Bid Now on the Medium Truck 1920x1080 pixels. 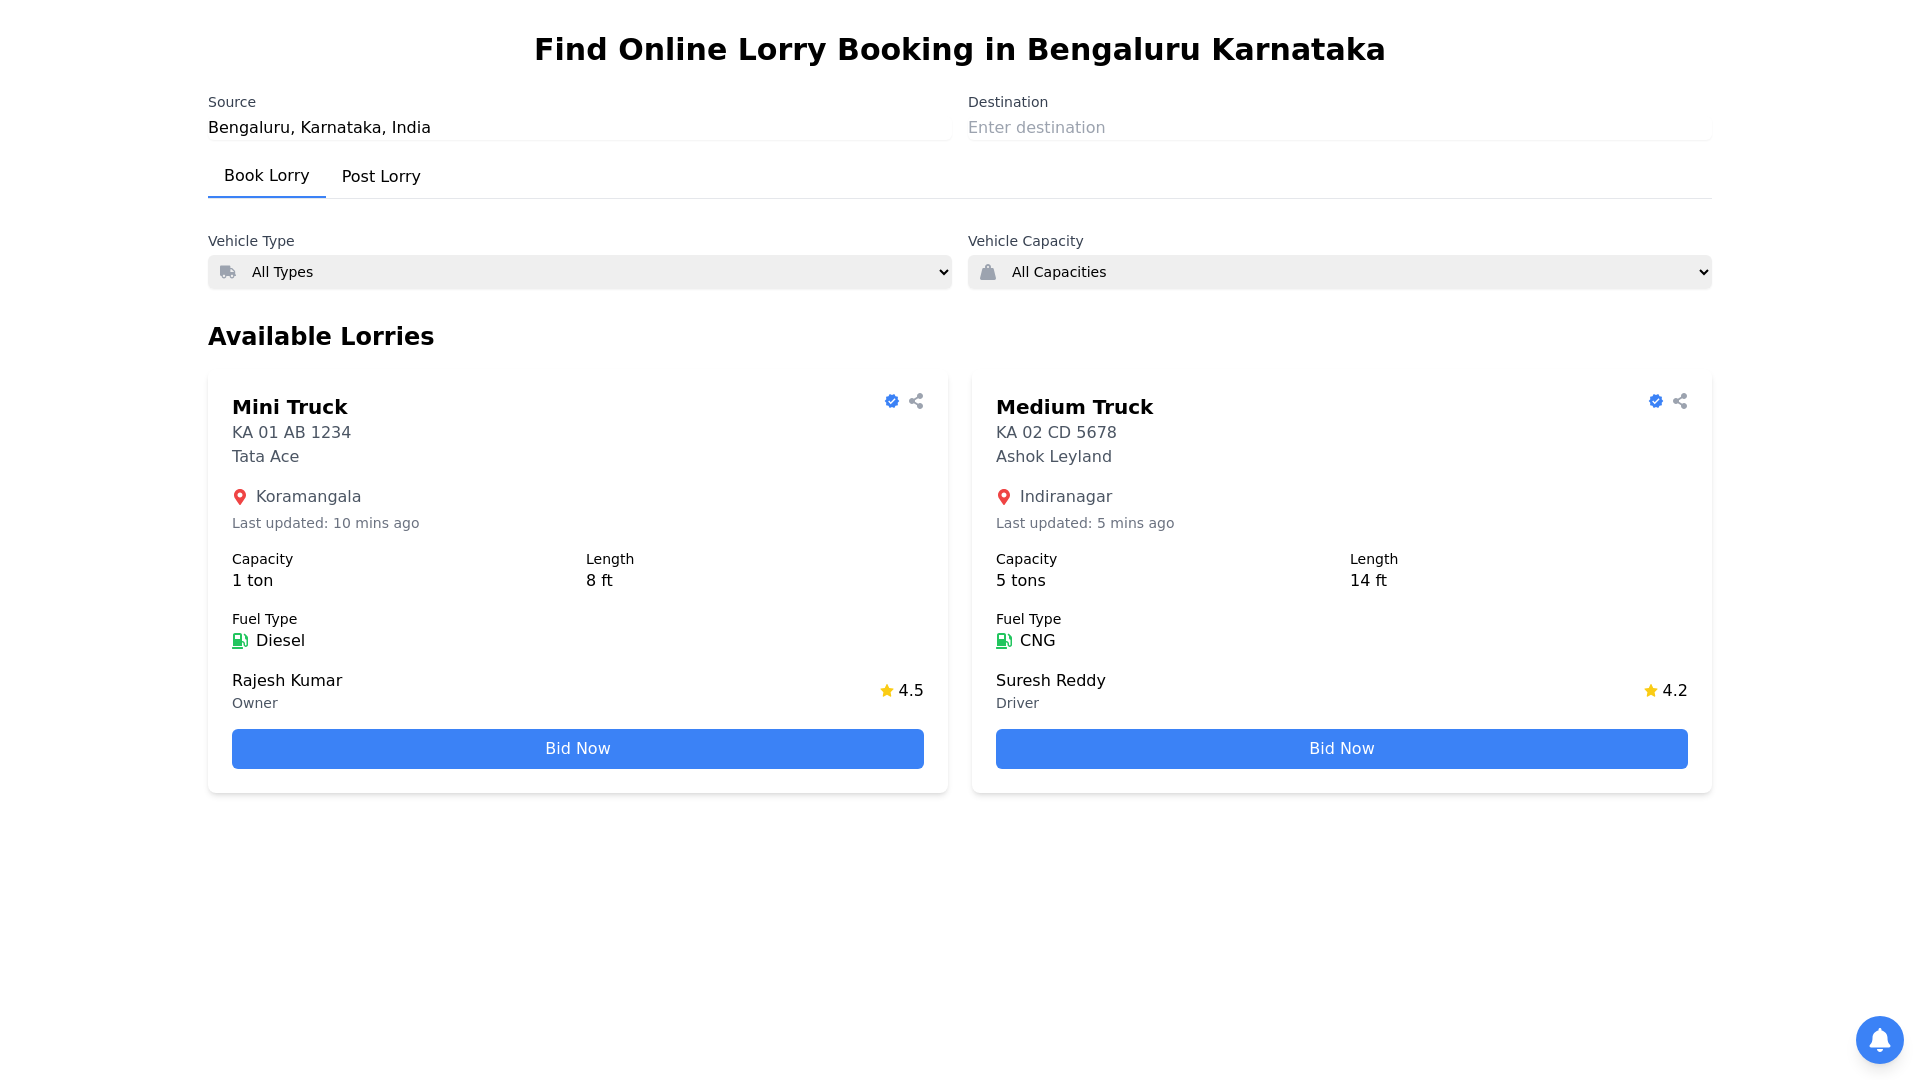point(1342,749)
